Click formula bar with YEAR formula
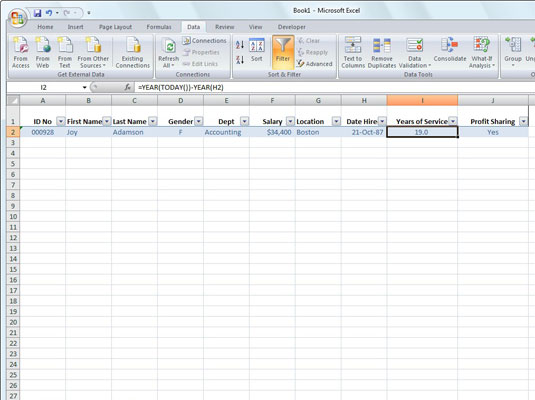The image size is (535, 400). [334, 87]
